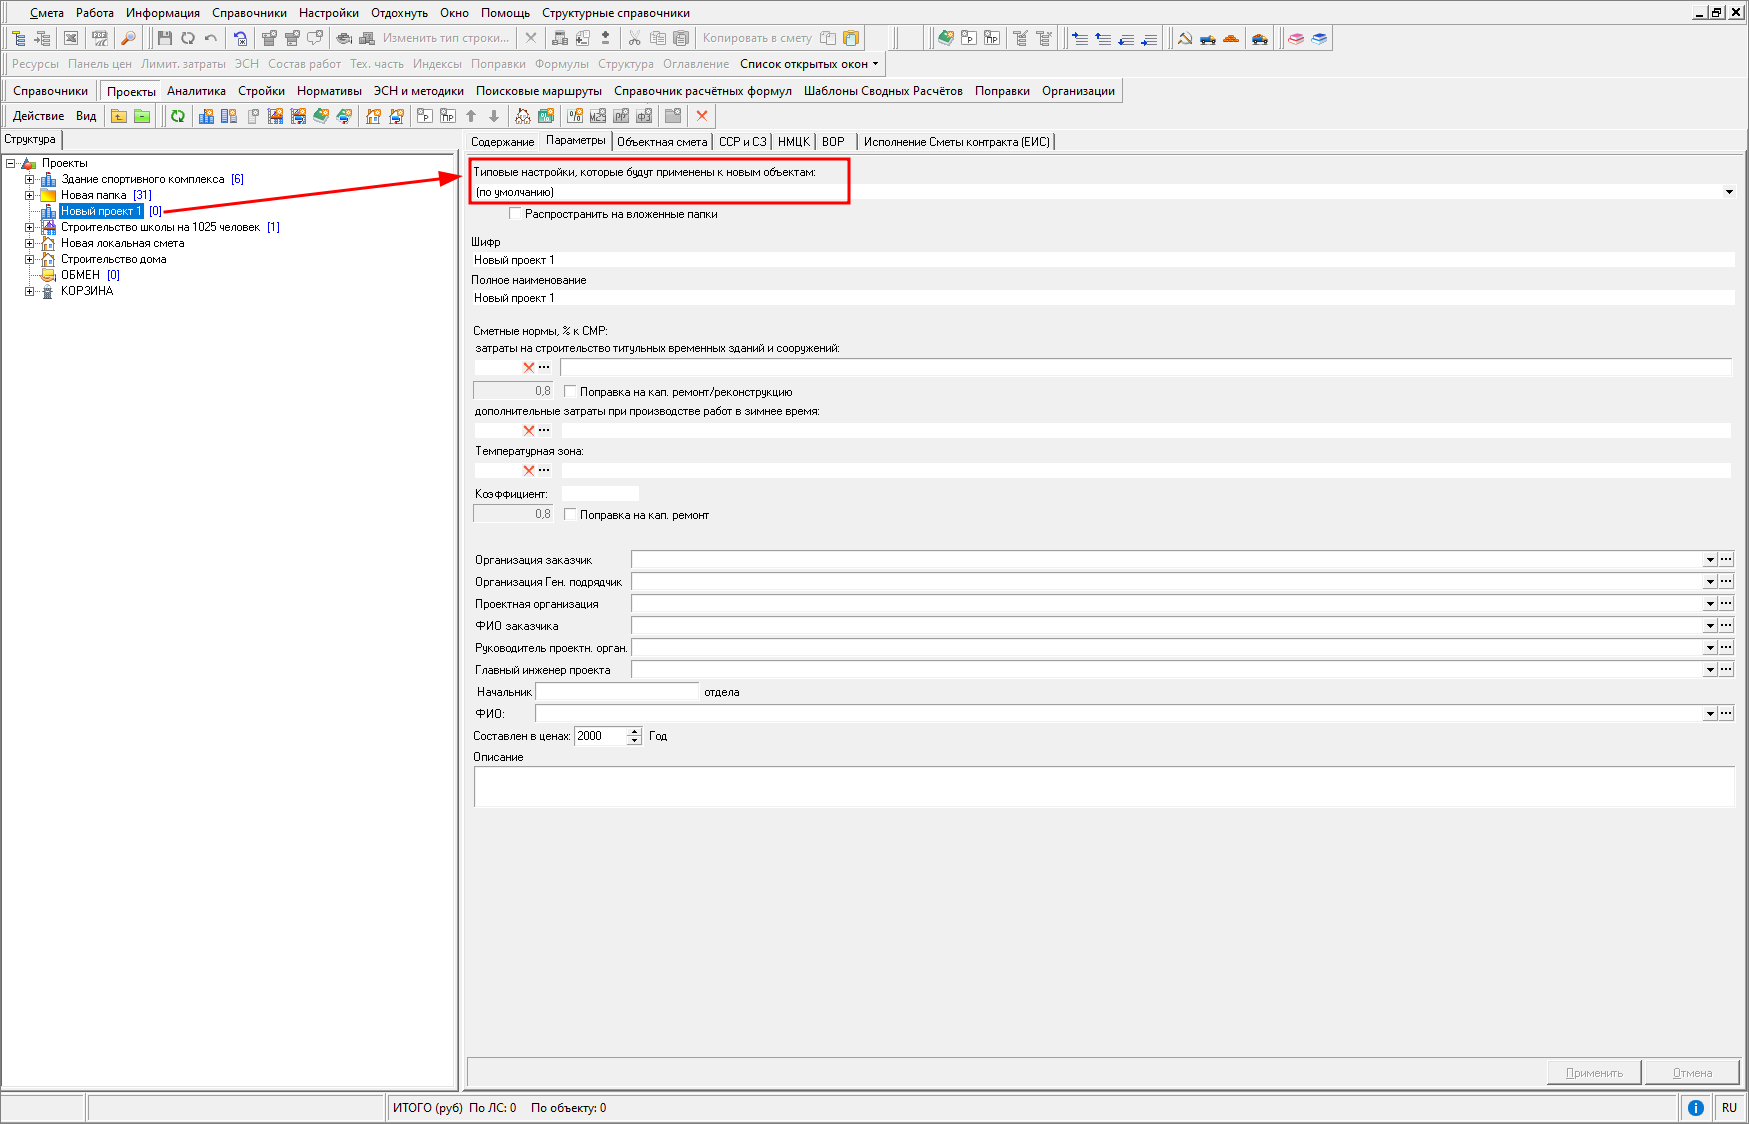The height and width of the screenshot is (1124, 1749).
Task: Enable 'Распространить на вложенные папки' checkbox
Action: click(x=515, y=214)
